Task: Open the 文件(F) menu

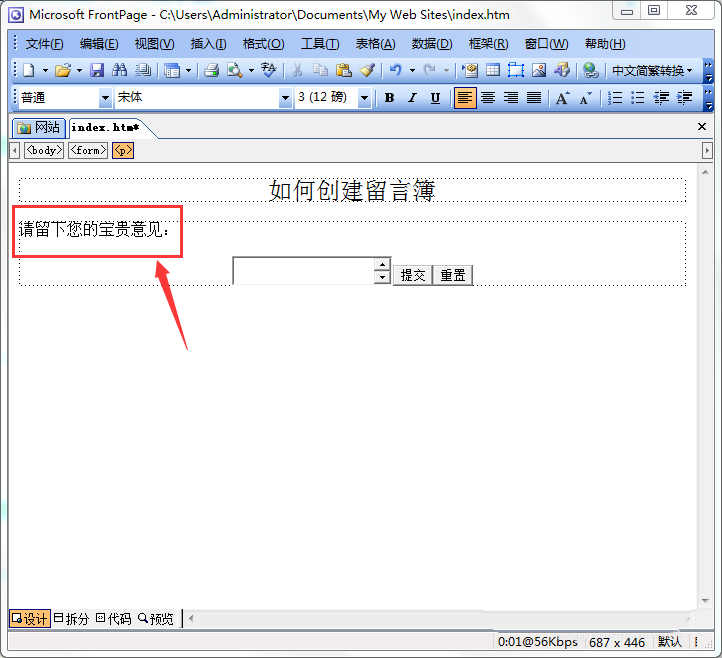Action: click(44, 44)
